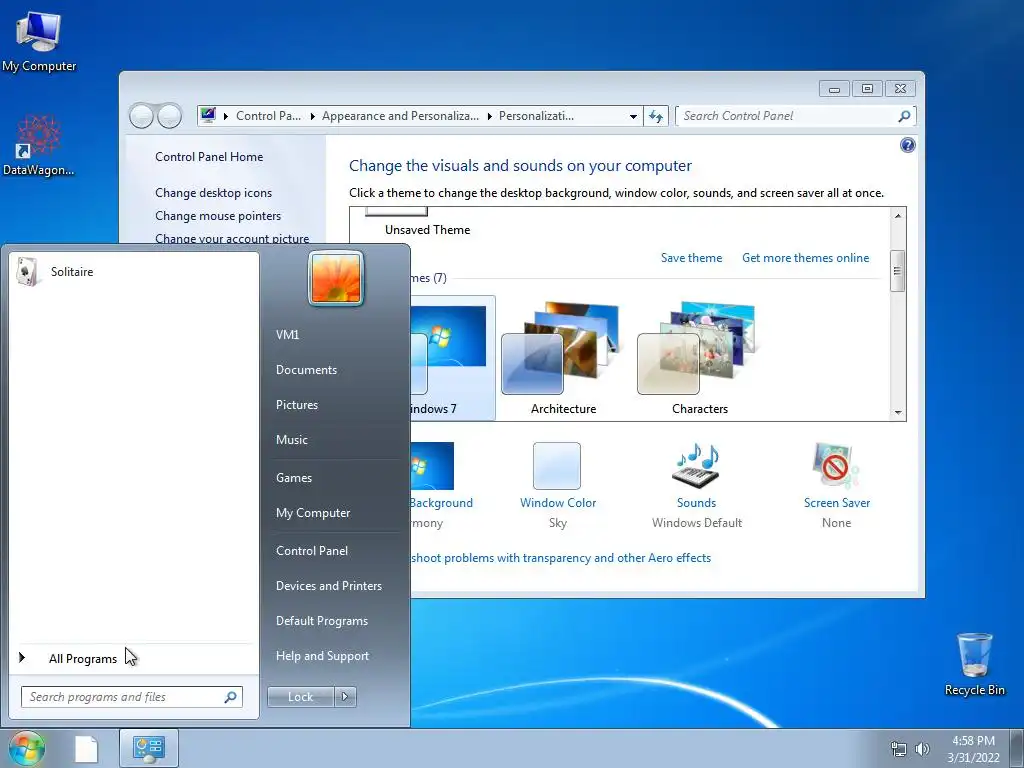Open Documents from Start menu
This screenshot has width=1024, height=768.
[x=306, y=370]
